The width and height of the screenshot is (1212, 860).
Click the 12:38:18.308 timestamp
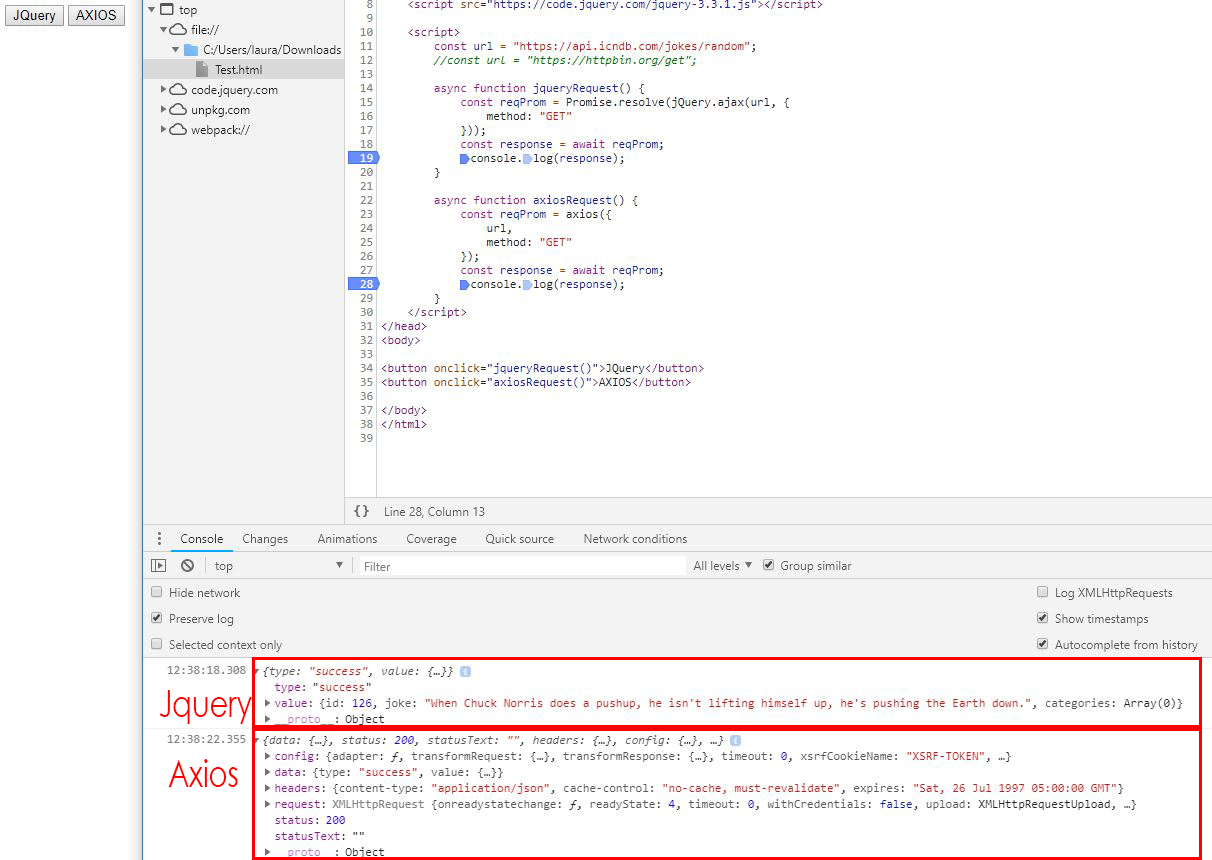click(x=205, y=670)
